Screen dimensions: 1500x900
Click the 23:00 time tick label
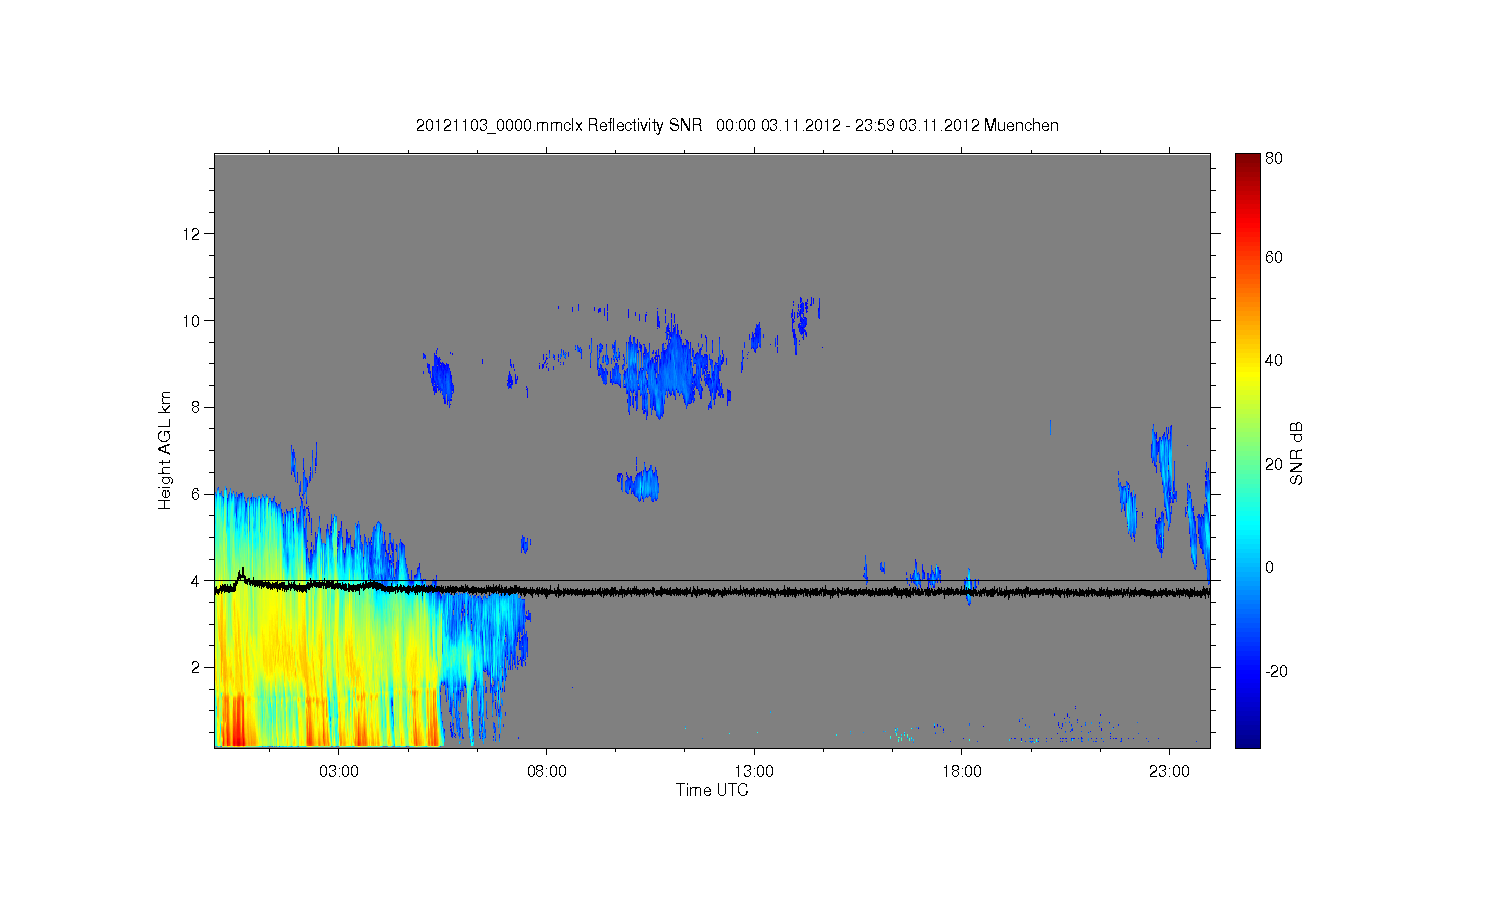click(x=1169, y=771)
